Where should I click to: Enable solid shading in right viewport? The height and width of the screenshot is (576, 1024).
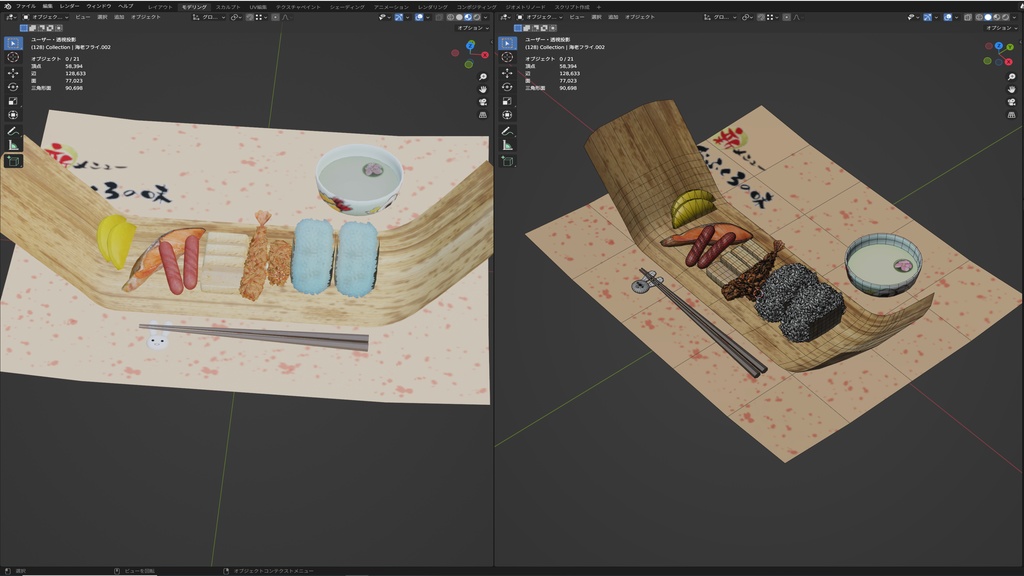(x=988, y=17)
